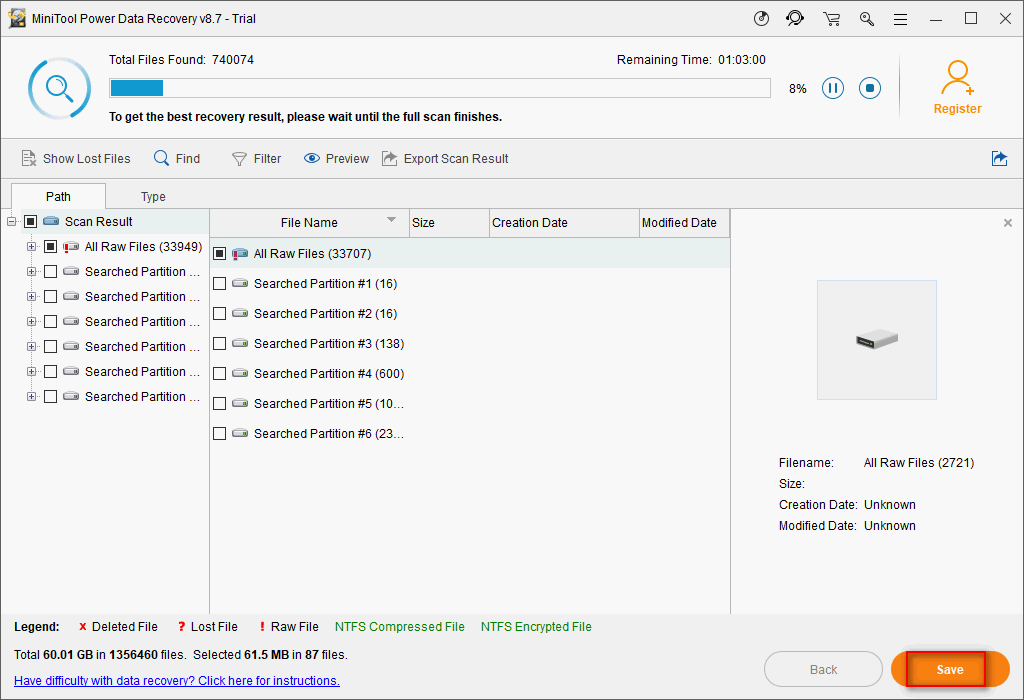Sort by the Creation Date column header

564,223
